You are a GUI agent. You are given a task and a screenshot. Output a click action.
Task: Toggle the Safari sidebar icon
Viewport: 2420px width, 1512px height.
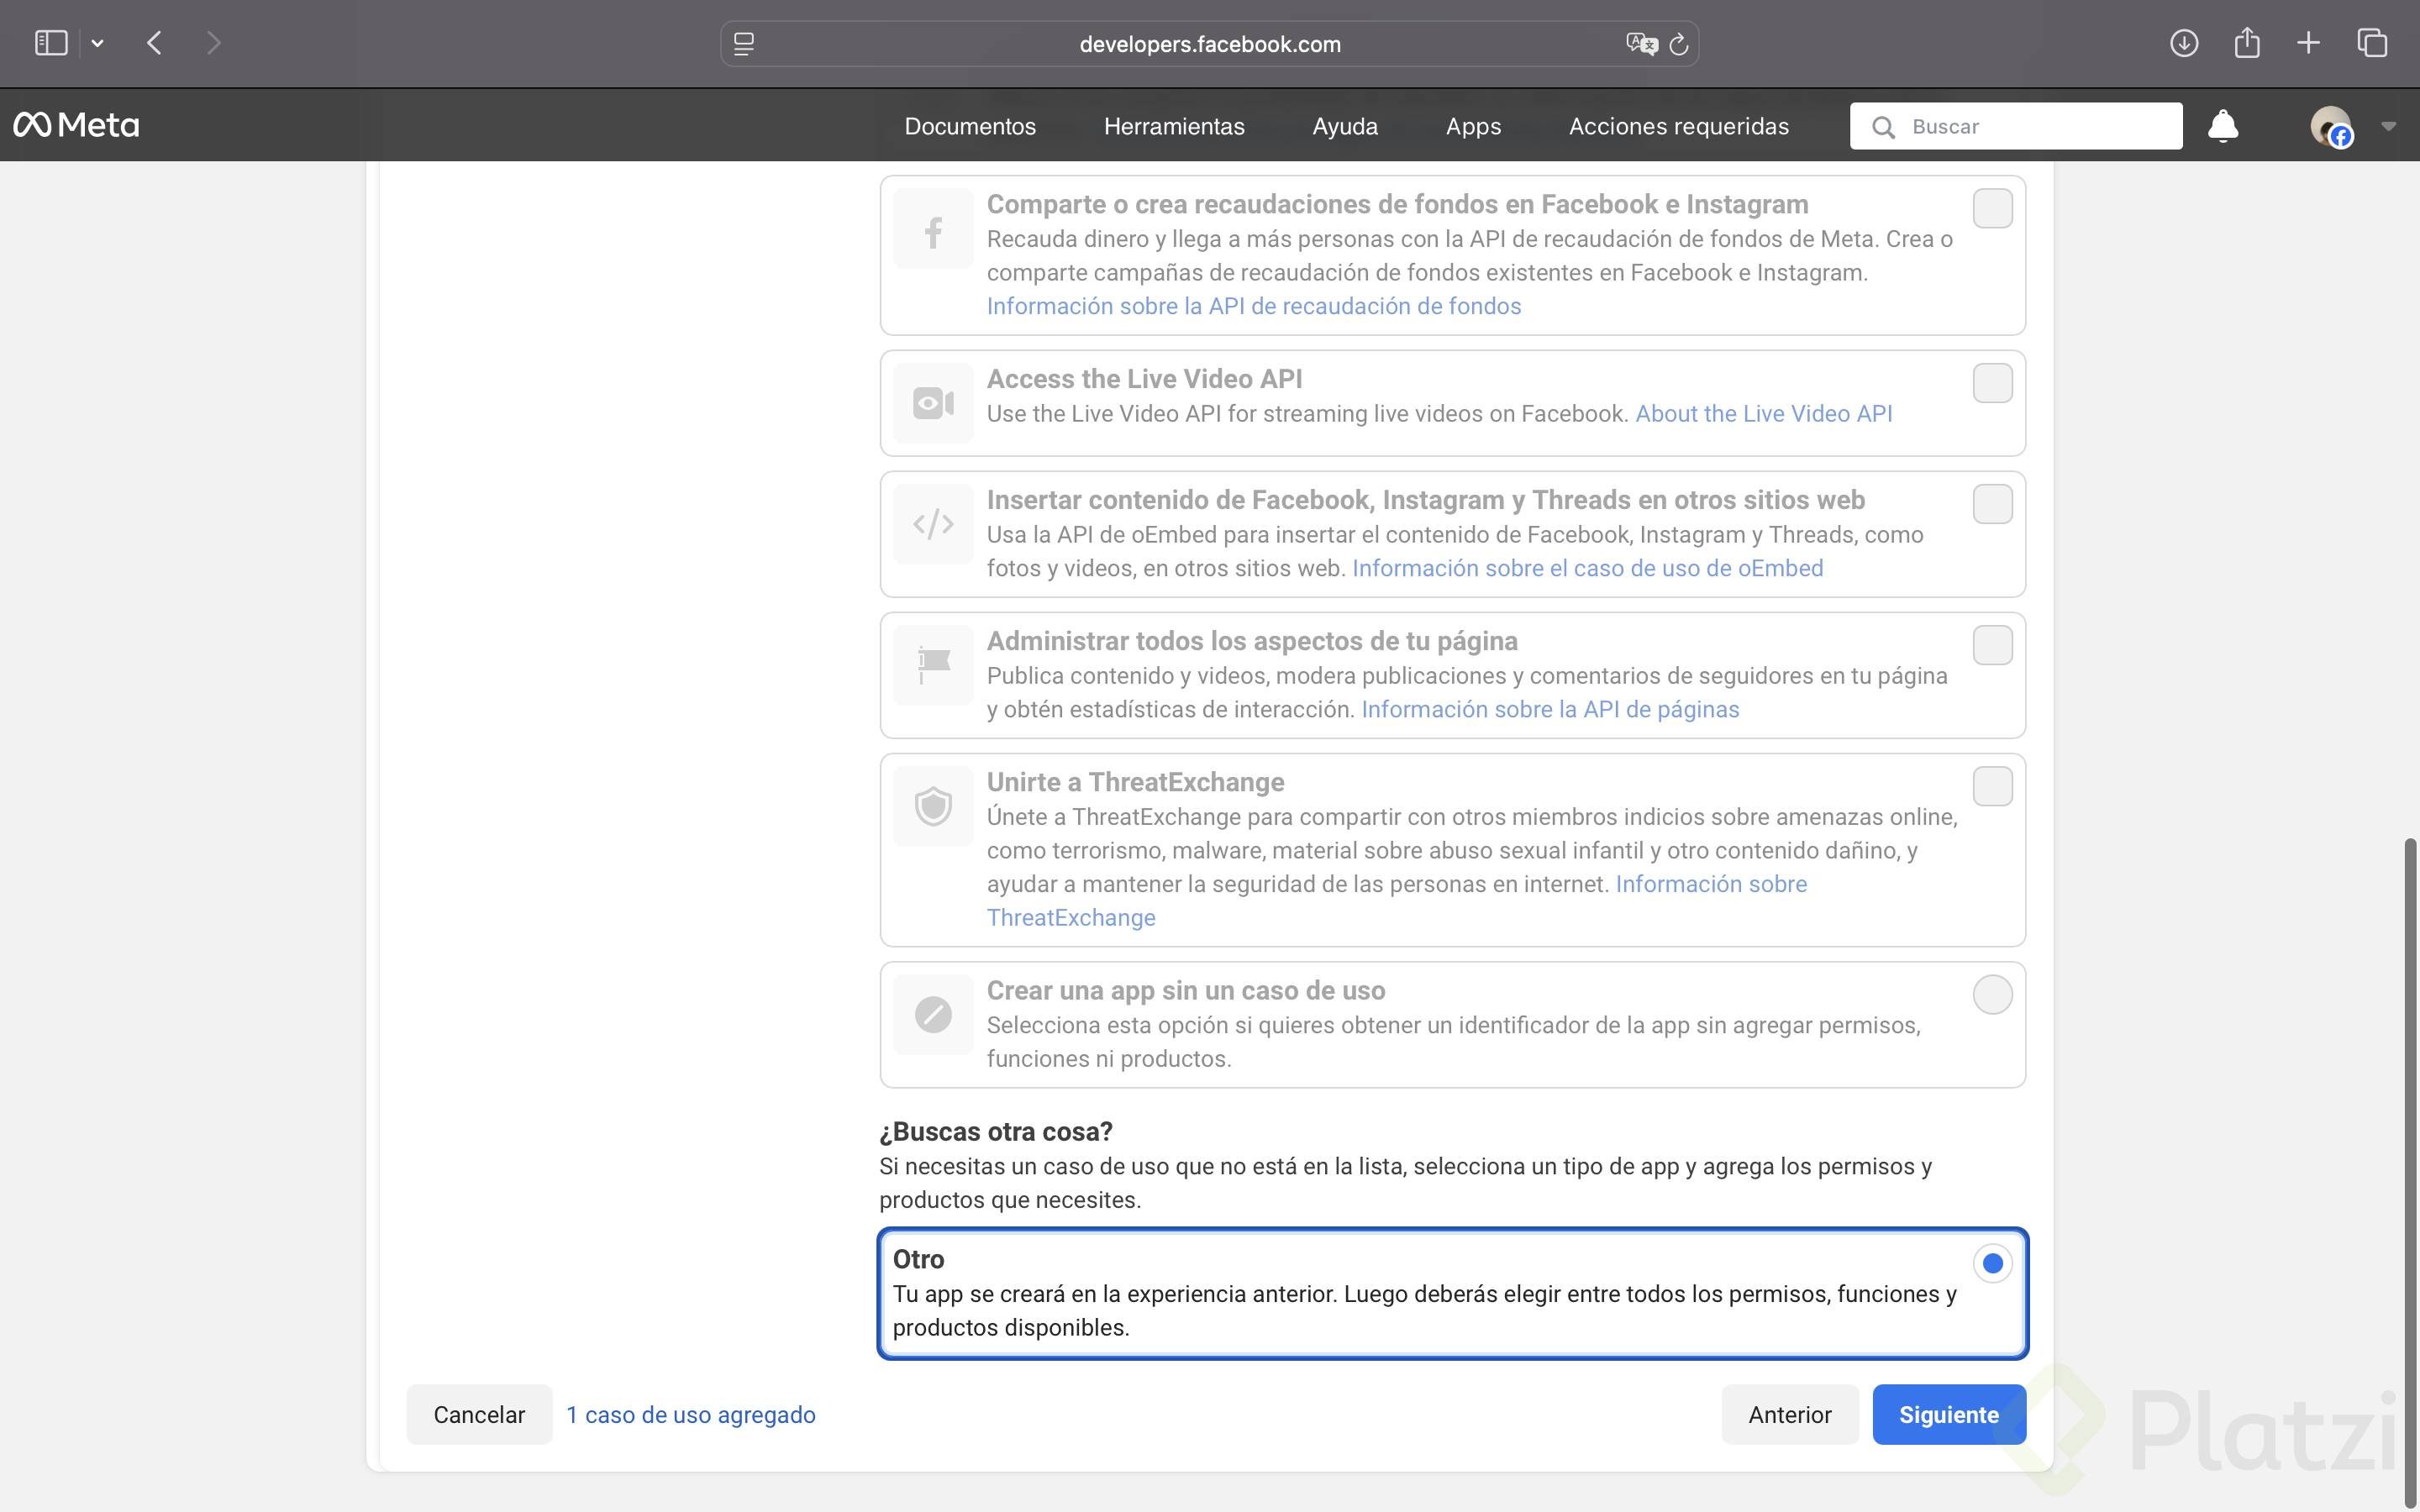click(x=51, y=43)
